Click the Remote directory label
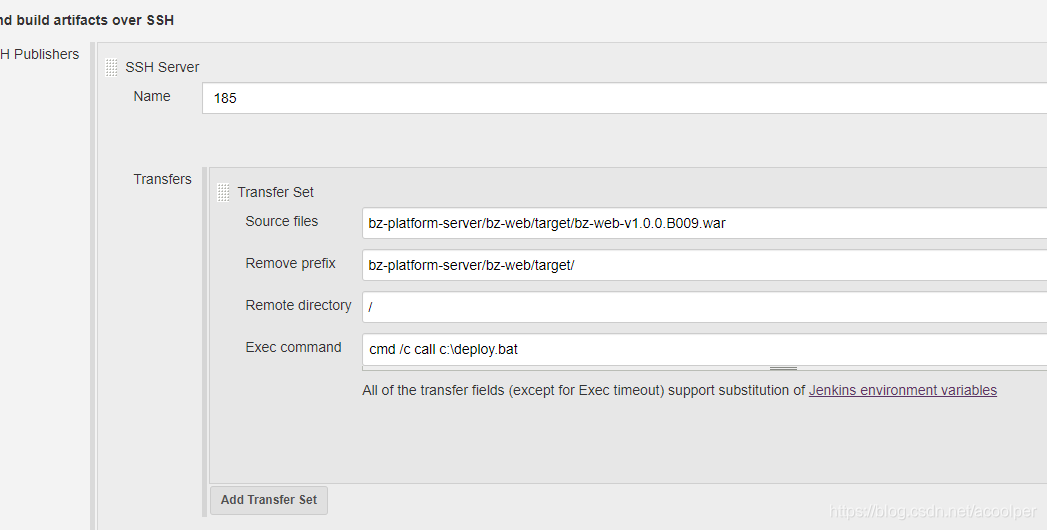The height and width of the screenshot is (530, 1047). (x=298, y=306)
